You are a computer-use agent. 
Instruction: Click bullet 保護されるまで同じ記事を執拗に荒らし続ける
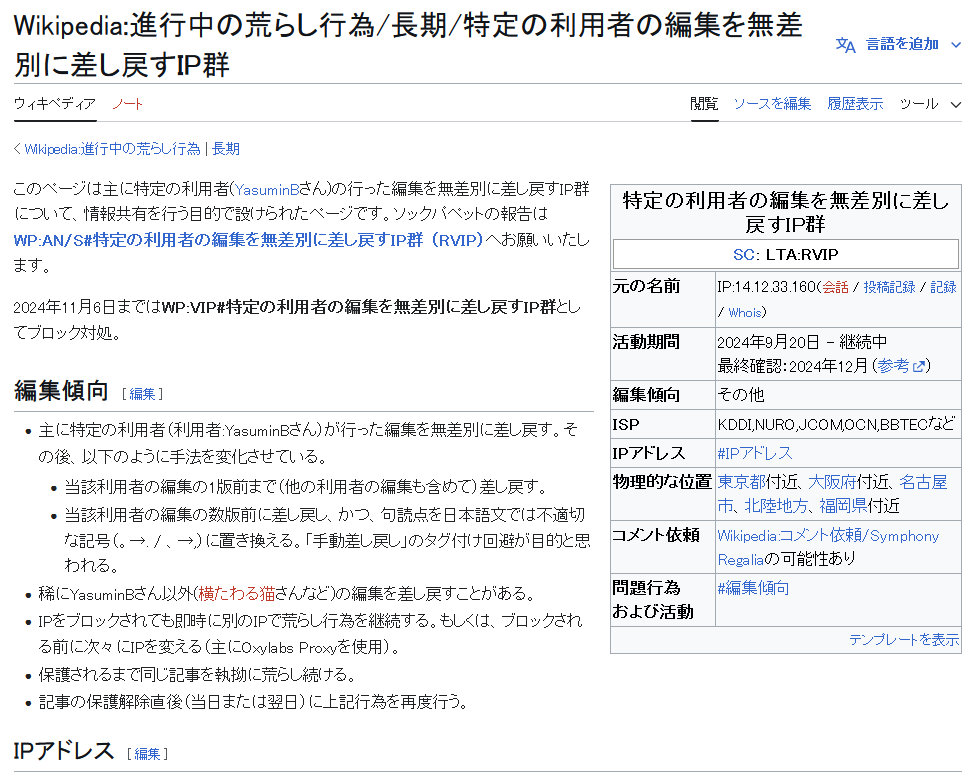click(x=199, y=674)
